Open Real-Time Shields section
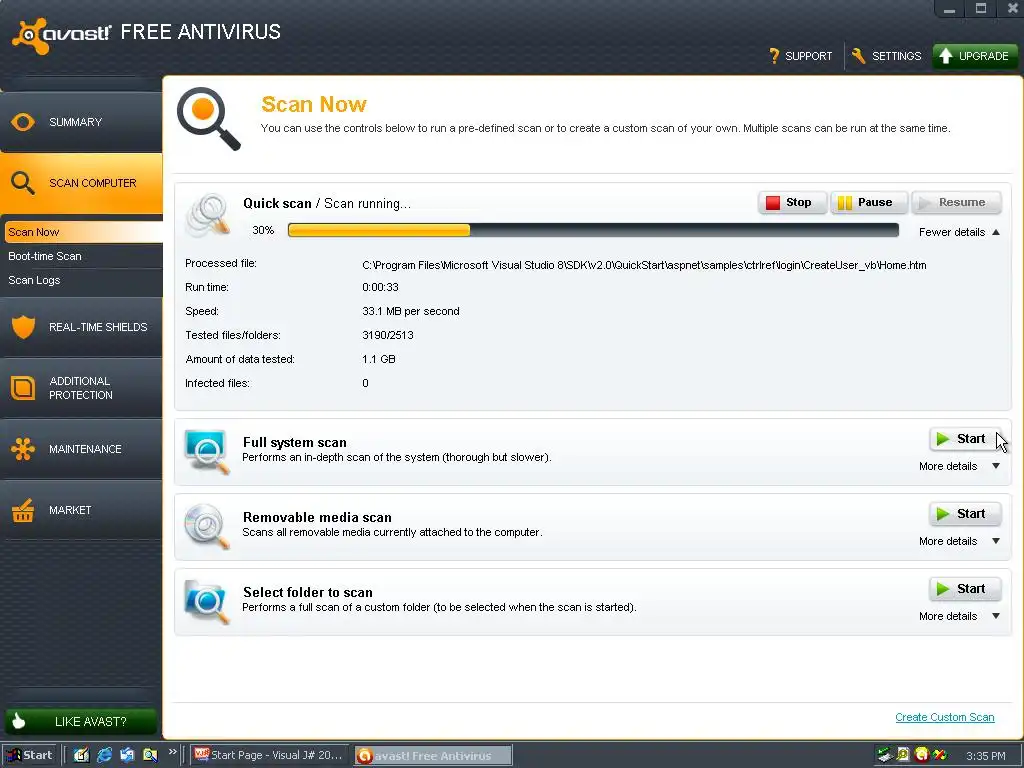The image size is (1024, 768). [x=81, y=327]
